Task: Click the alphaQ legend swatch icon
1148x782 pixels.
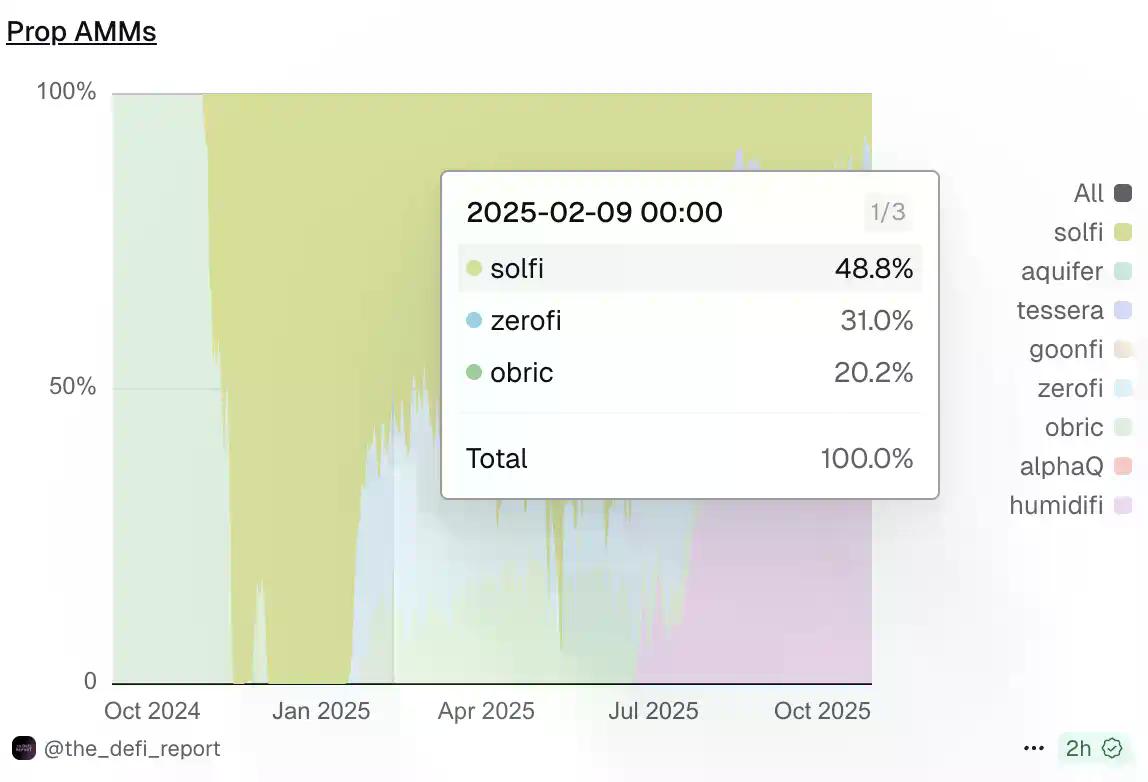Action: pyautogui.click(x=1122, y=466)
